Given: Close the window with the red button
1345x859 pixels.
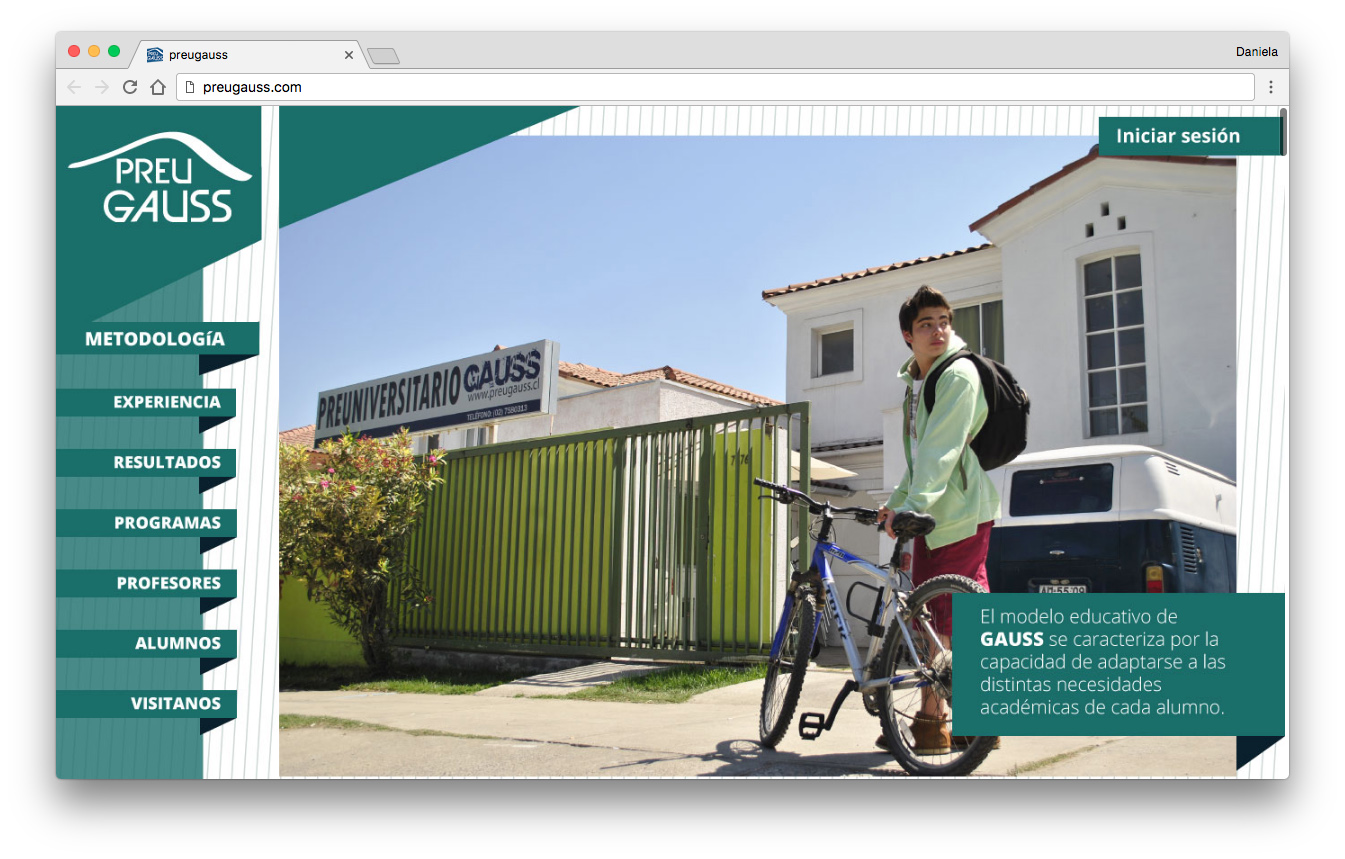Looking at the screenshot, I should pos(74,51).
